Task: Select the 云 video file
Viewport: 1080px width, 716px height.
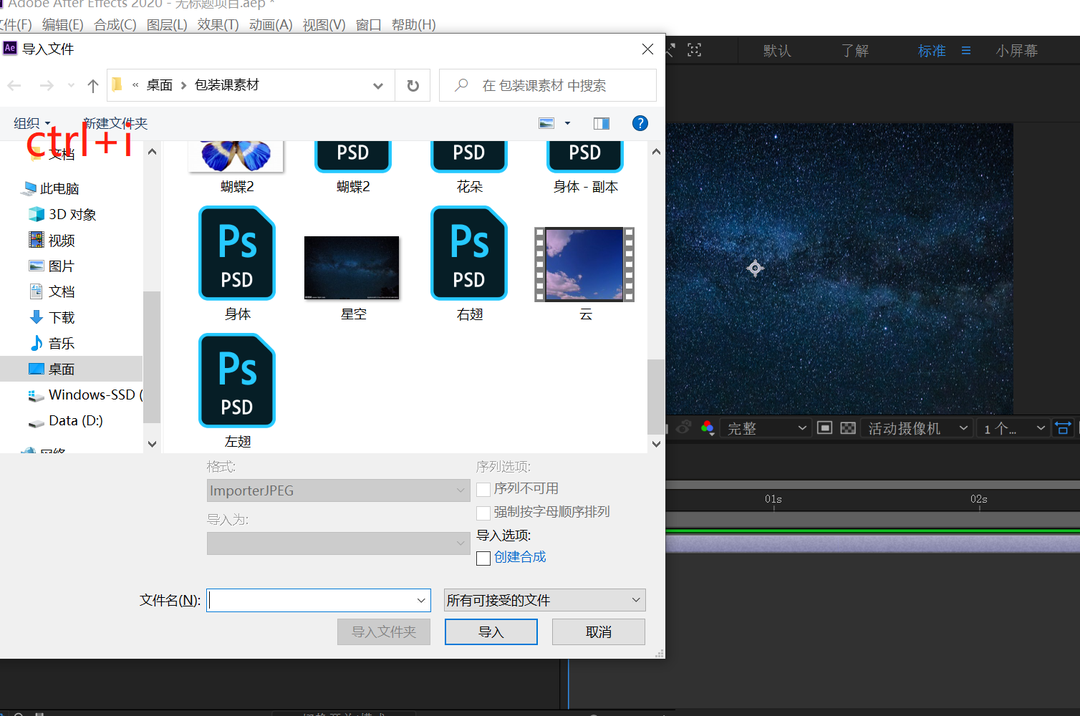Action: (x=585, y=265)
